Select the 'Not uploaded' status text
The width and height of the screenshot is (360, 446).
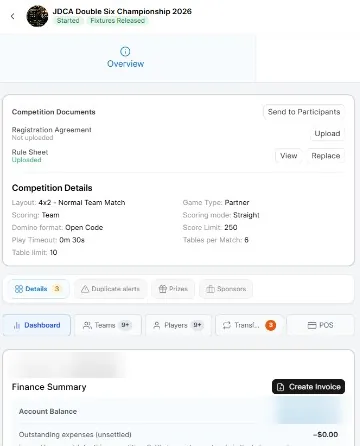click(32, 138)
